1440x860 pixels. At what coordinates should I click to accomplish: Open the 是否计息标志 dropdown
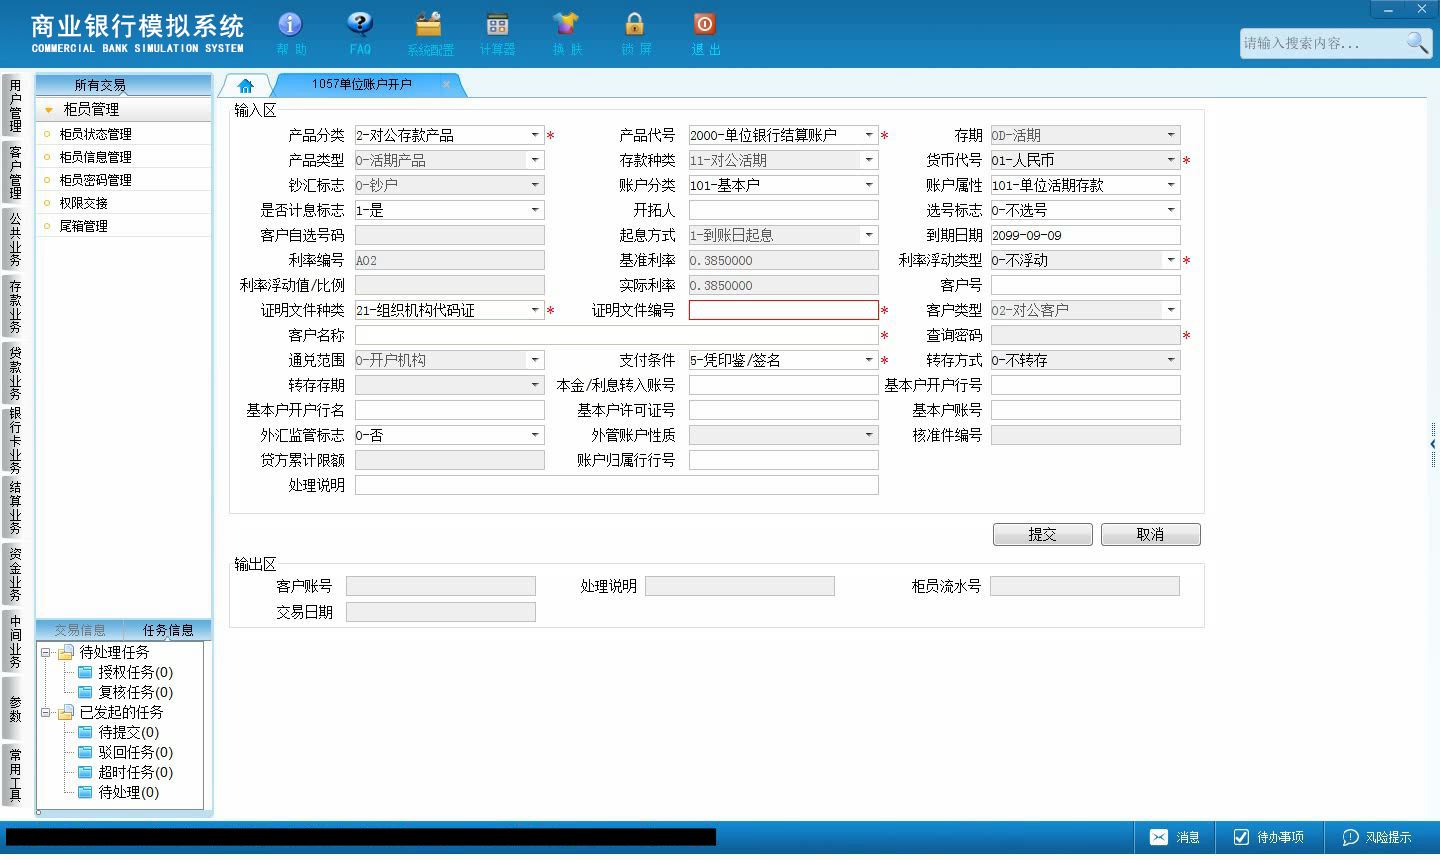535,210
